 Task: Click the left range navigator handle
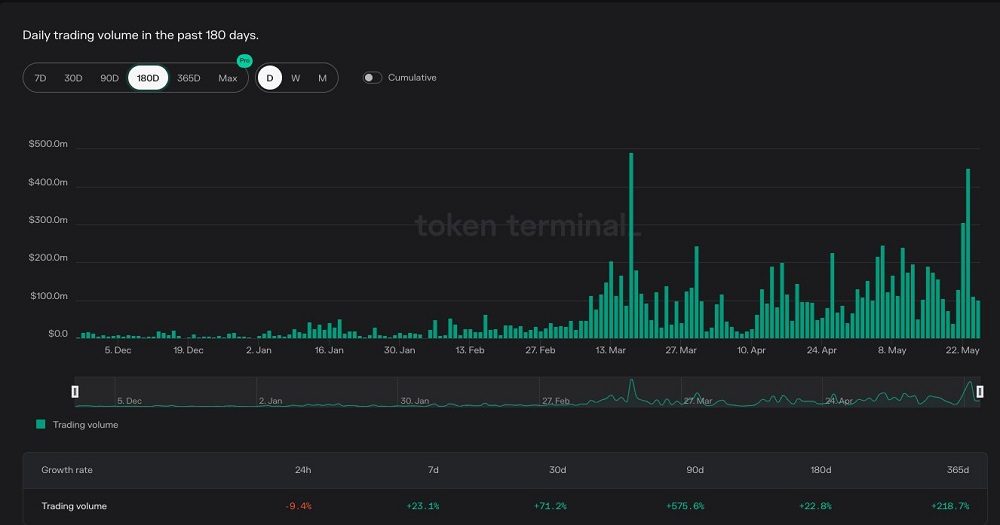tap(75, 391)
